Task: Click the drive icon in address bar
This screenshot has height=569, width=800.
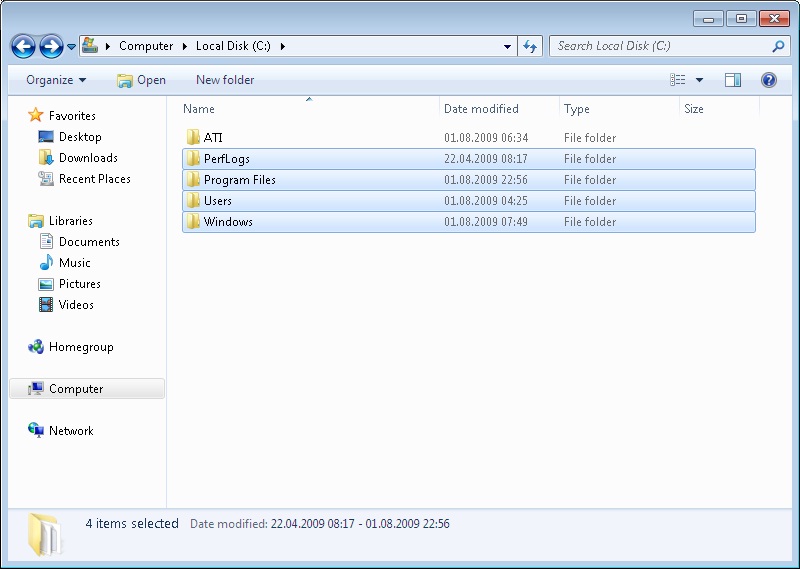Action: pyautogui.click(x=90, y=45)
